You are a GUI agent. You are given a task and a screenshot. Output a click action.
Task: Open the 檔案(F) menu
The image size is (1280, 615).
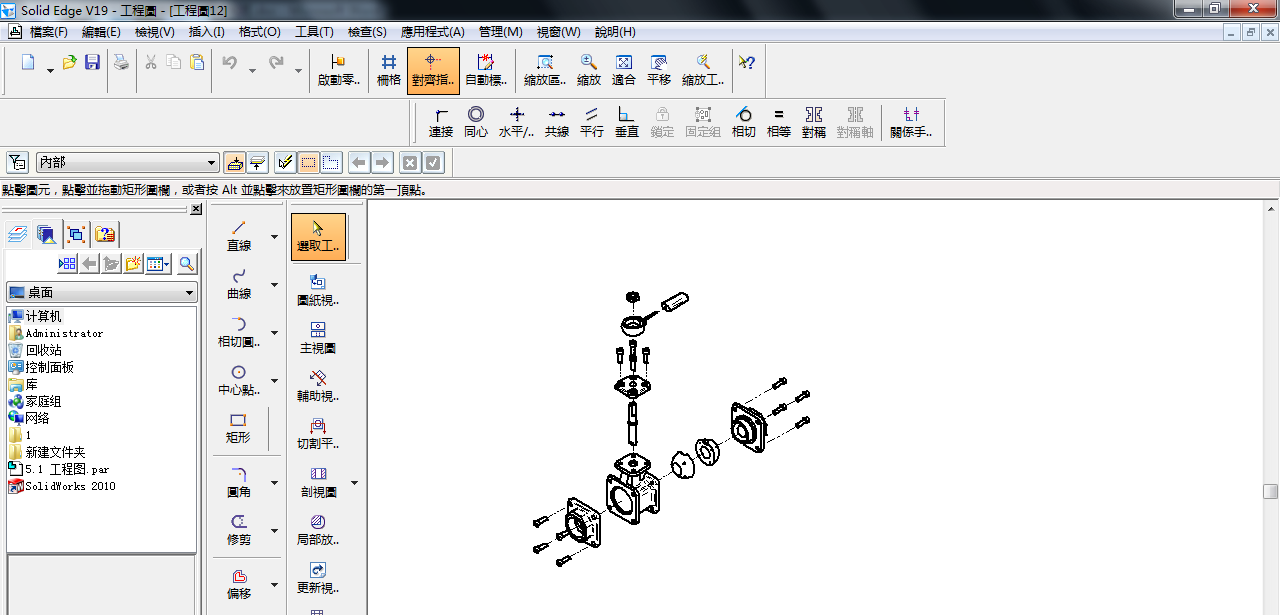(49, 32)
